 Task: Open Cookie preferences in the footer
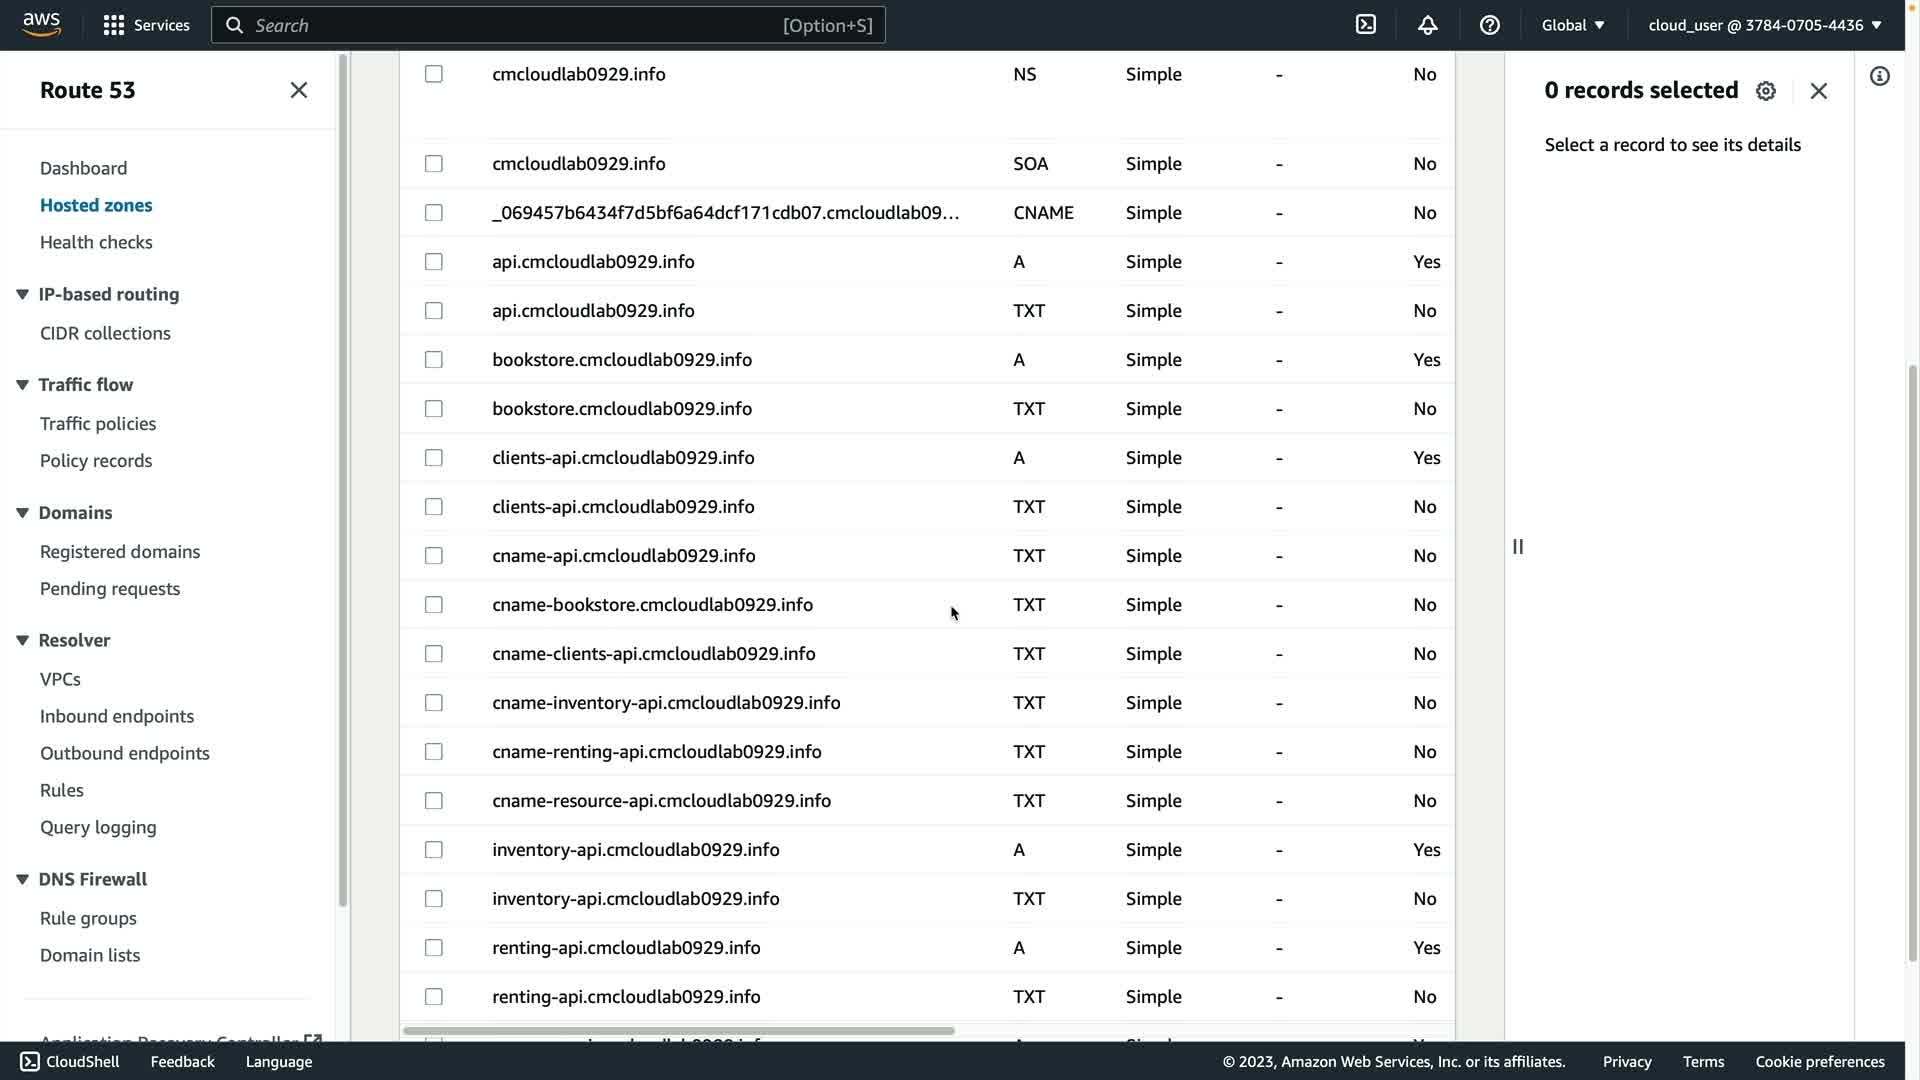tap(1820, 1062)
